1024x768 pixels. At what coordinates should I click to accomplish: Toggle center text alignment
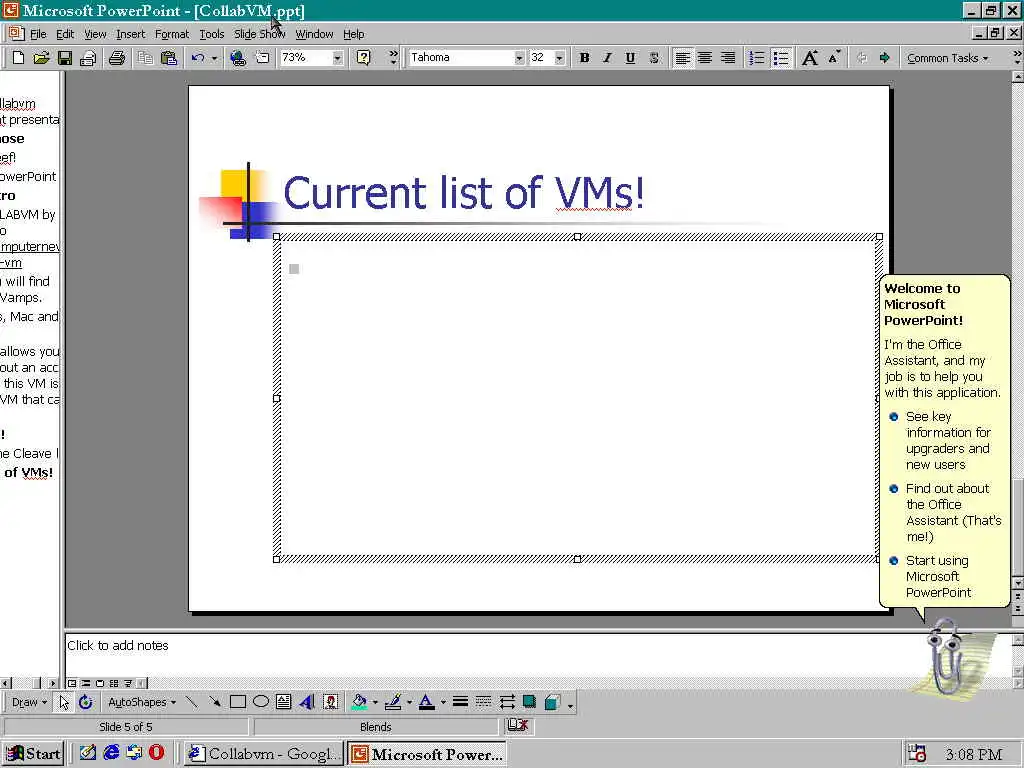[x=705, y=58]
